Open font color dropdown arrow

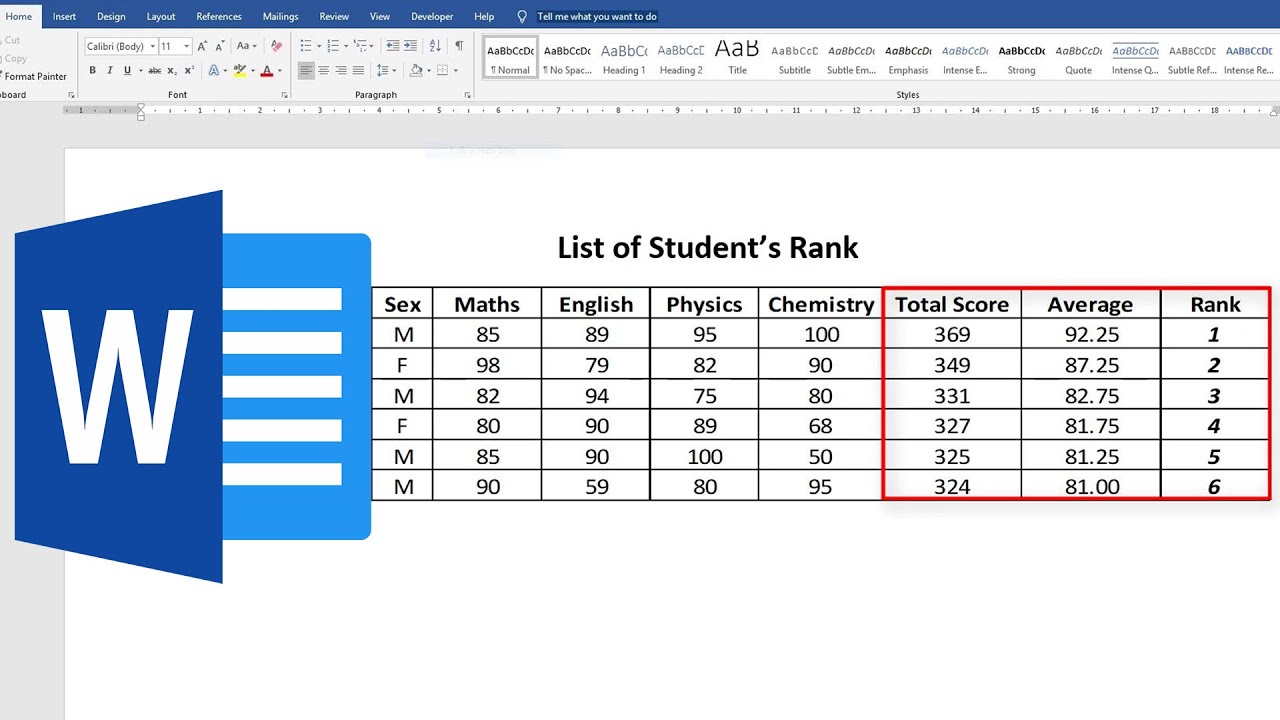[x=279, y=71]
